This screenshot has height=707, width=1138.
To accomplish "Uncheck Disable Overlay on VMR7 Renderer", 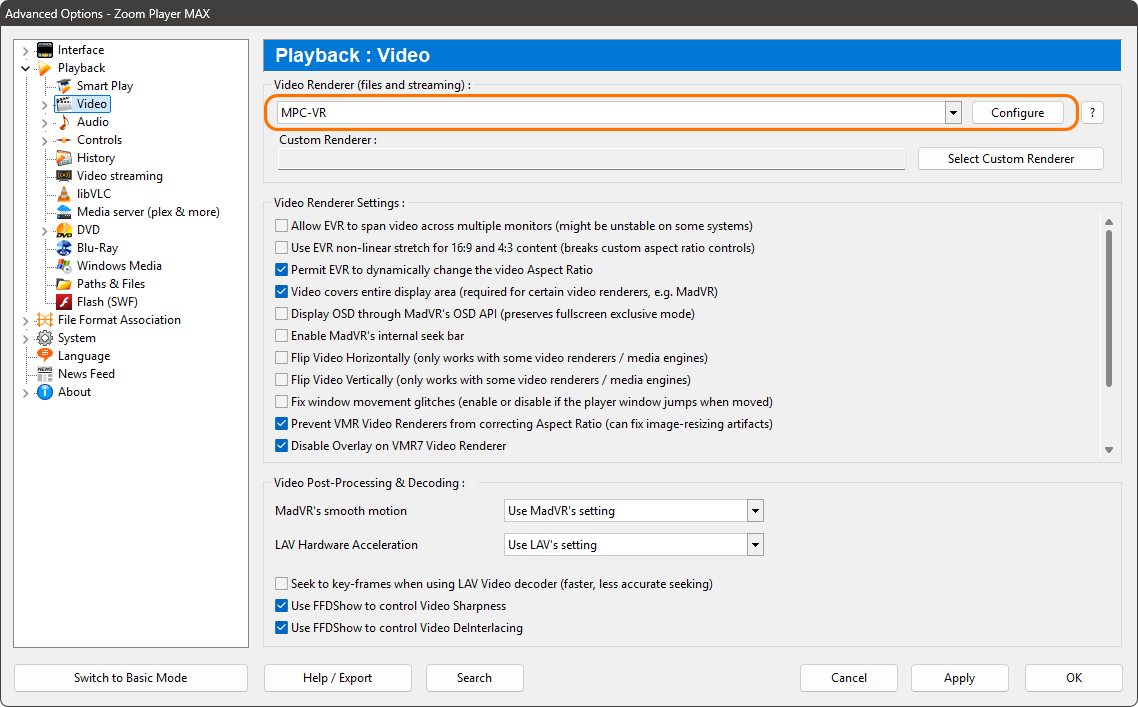I will click(x=282, y=446).
